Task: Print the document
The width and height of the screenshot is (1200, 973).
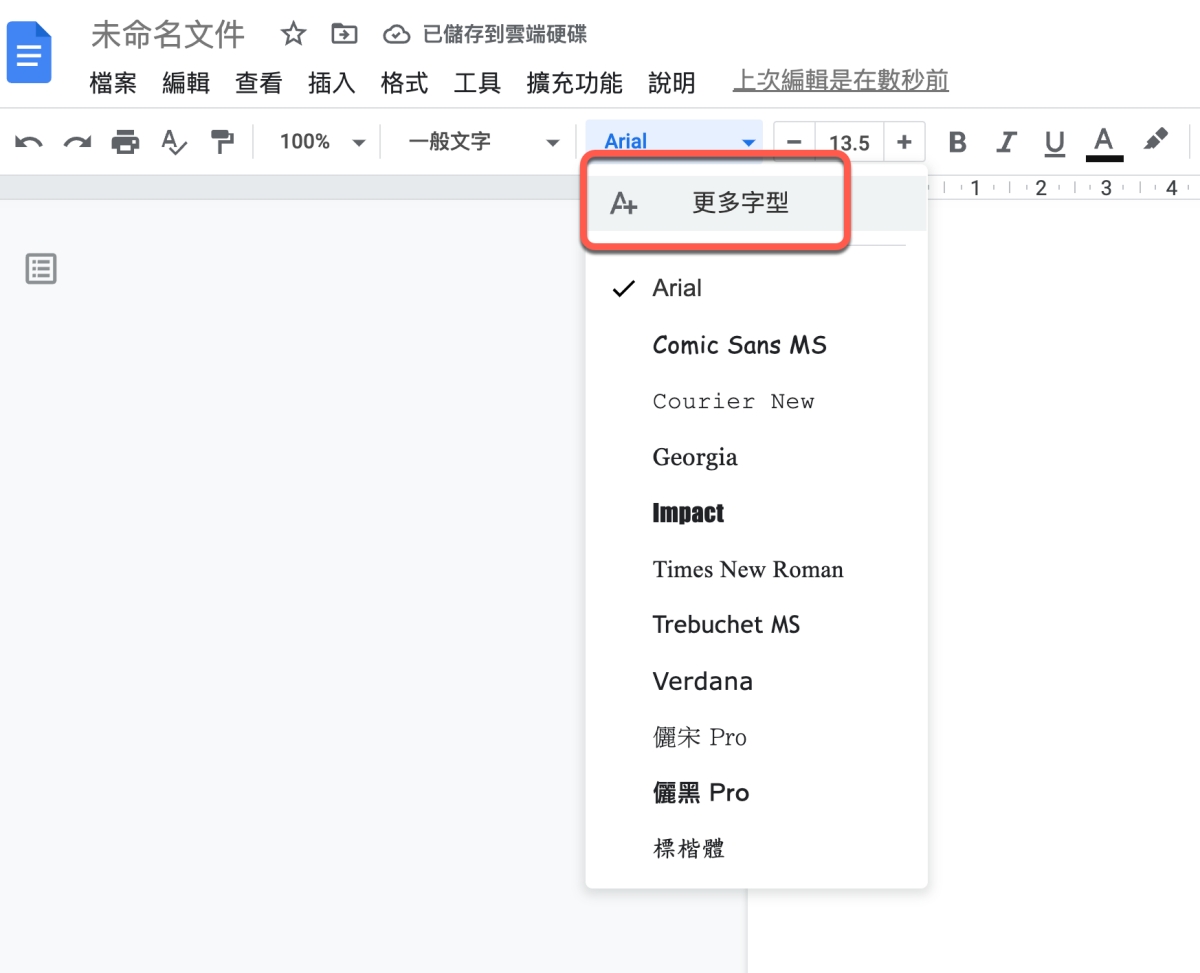Action: 125,142
